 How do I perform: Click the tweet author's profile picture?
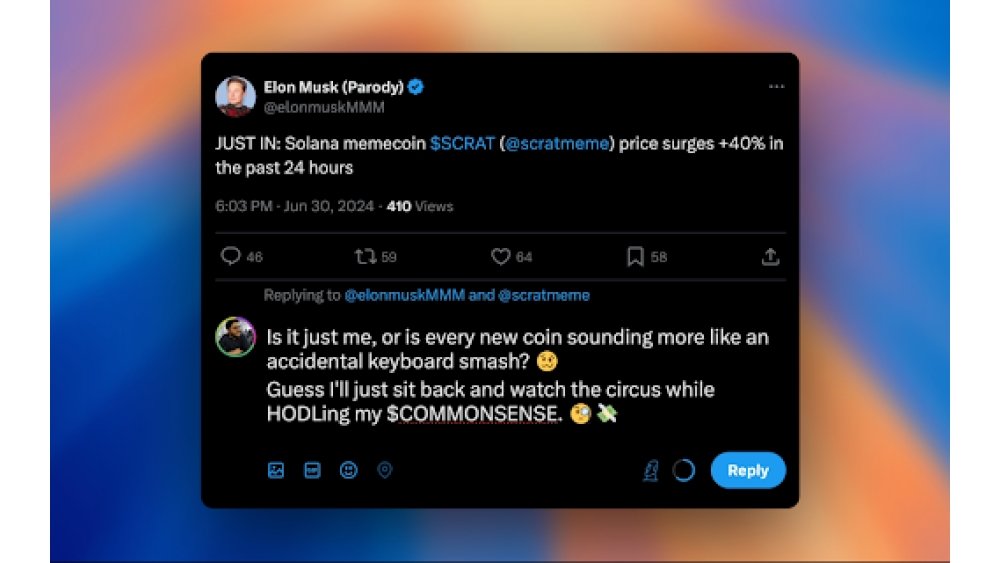tap(235, 96)
